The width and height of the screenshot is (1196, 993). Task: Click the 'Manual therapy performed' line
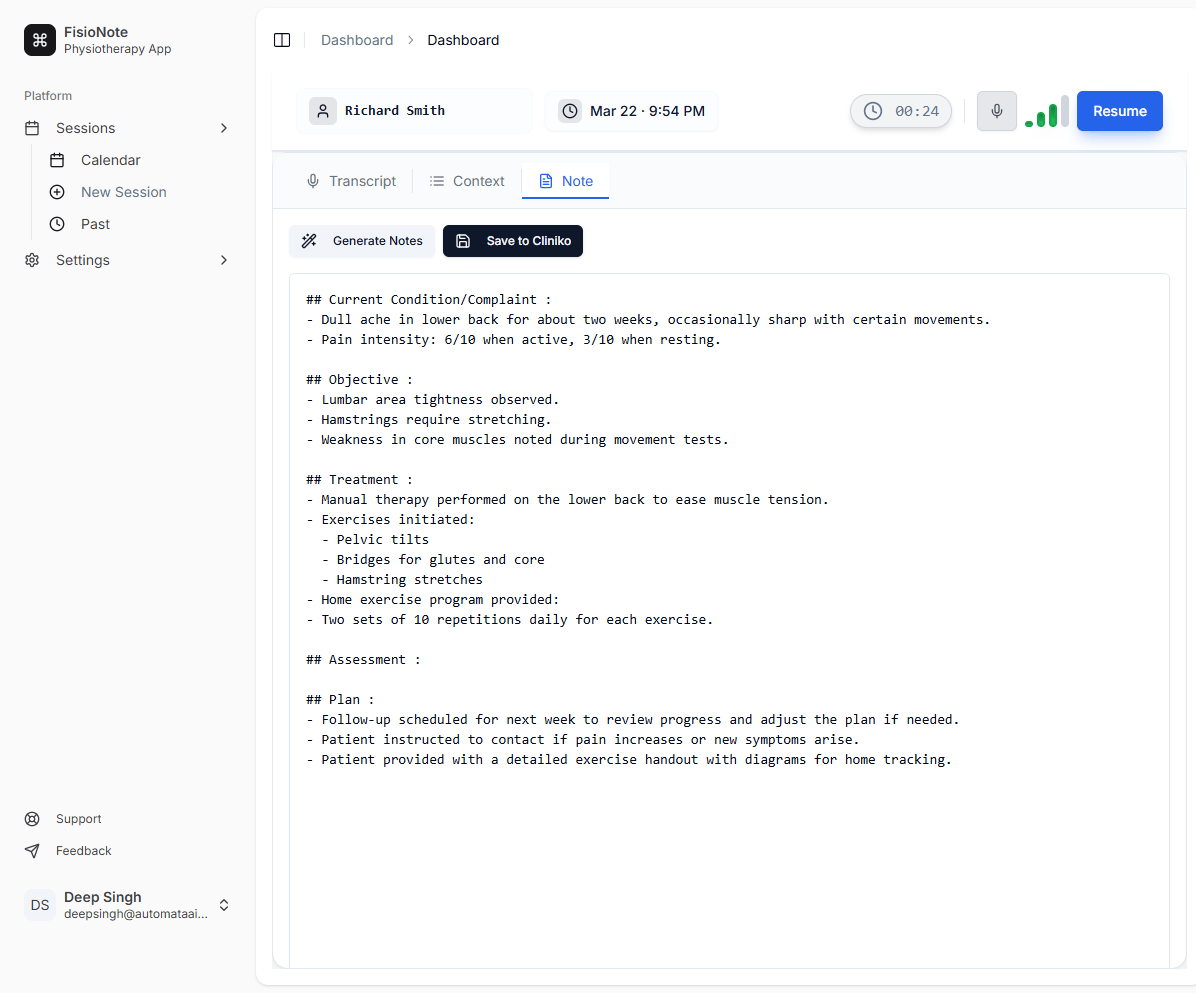point(567,500)
